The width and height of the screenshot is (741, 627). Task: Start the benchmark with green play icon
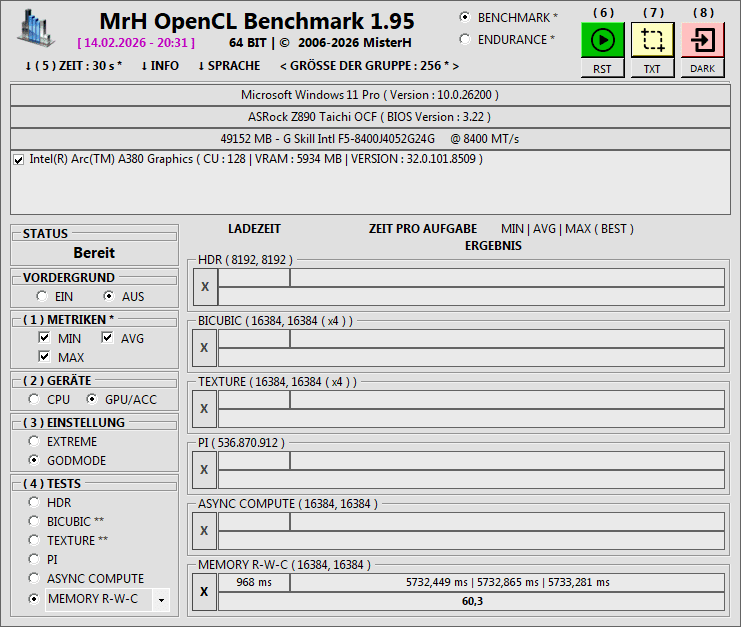coord(603,40)
